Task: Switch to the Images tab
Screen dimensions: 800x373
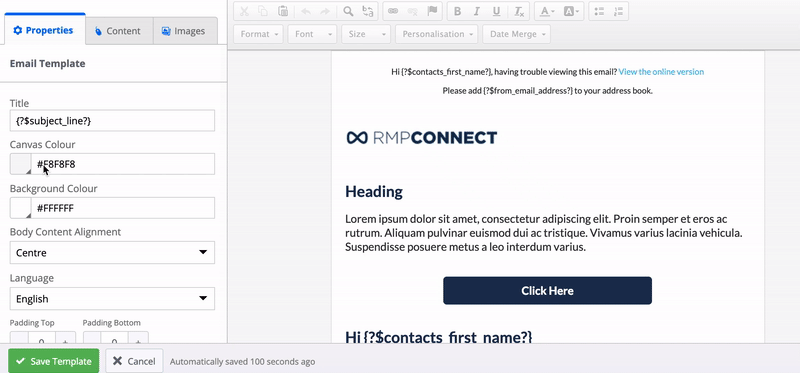Action: (185, 31)
